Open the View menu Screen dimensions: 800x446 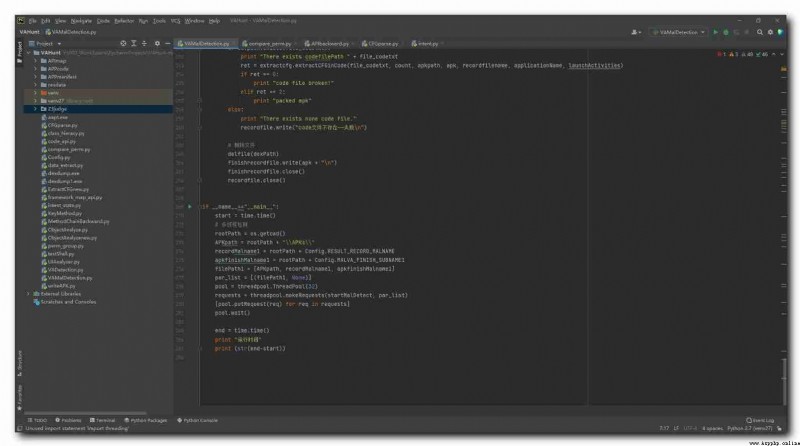tap(60, 21)
